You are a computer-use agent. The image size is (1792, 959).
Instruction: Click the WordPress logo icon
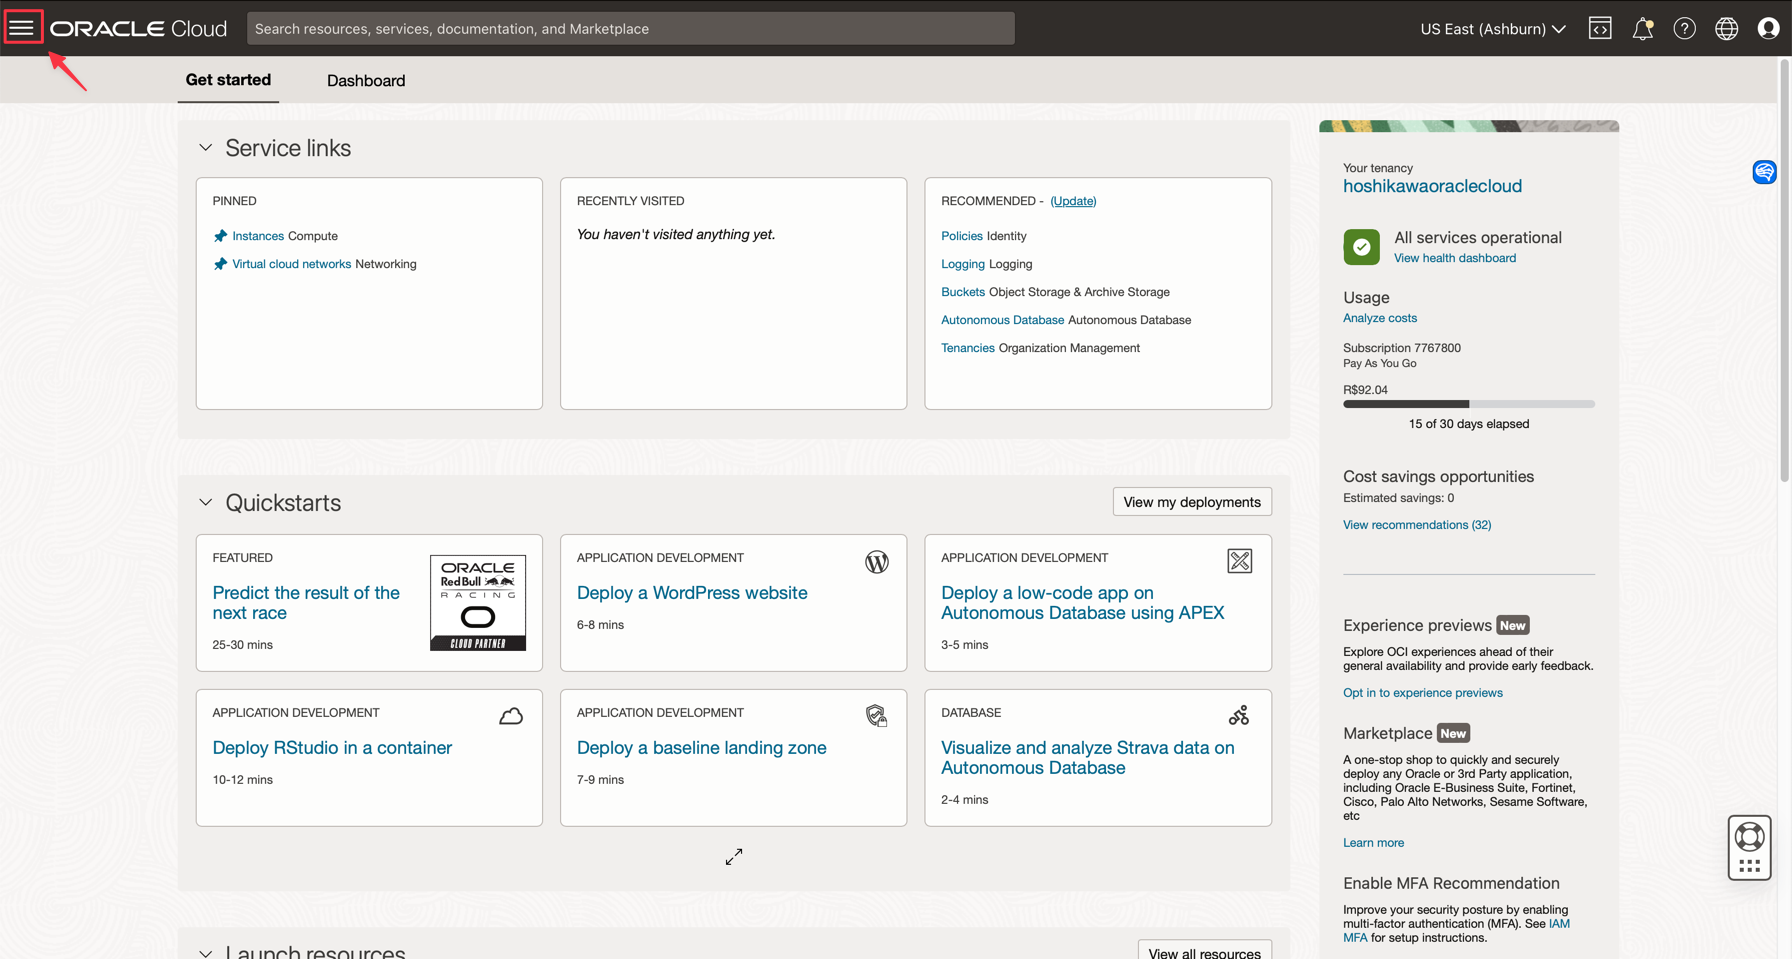(877, 562)
